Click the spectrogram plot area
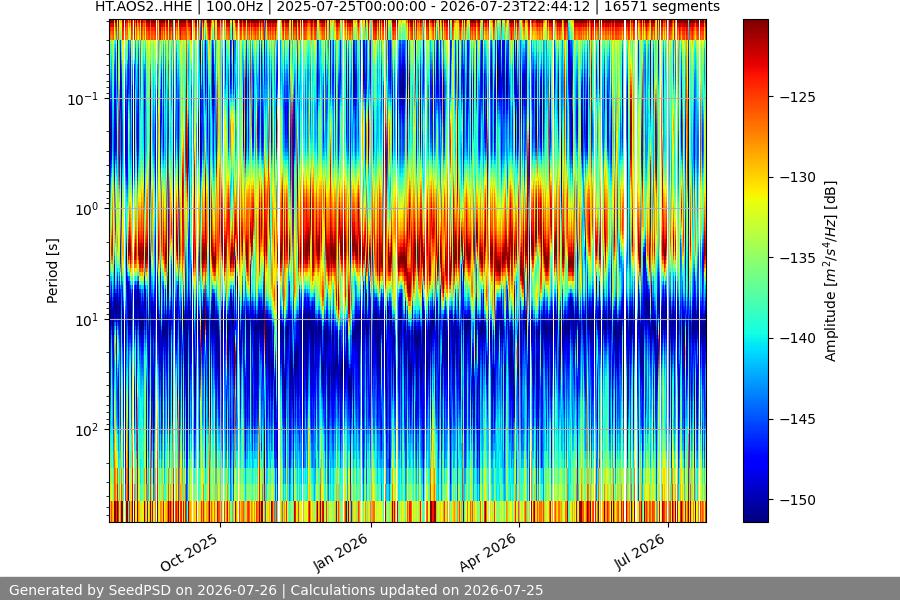Viewport: 900px width, 600px height. [x=408, y=271]
